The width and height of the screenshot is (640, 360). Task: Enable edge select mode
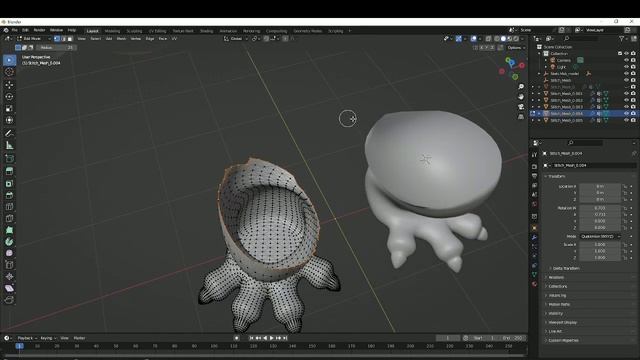point(63,38)
